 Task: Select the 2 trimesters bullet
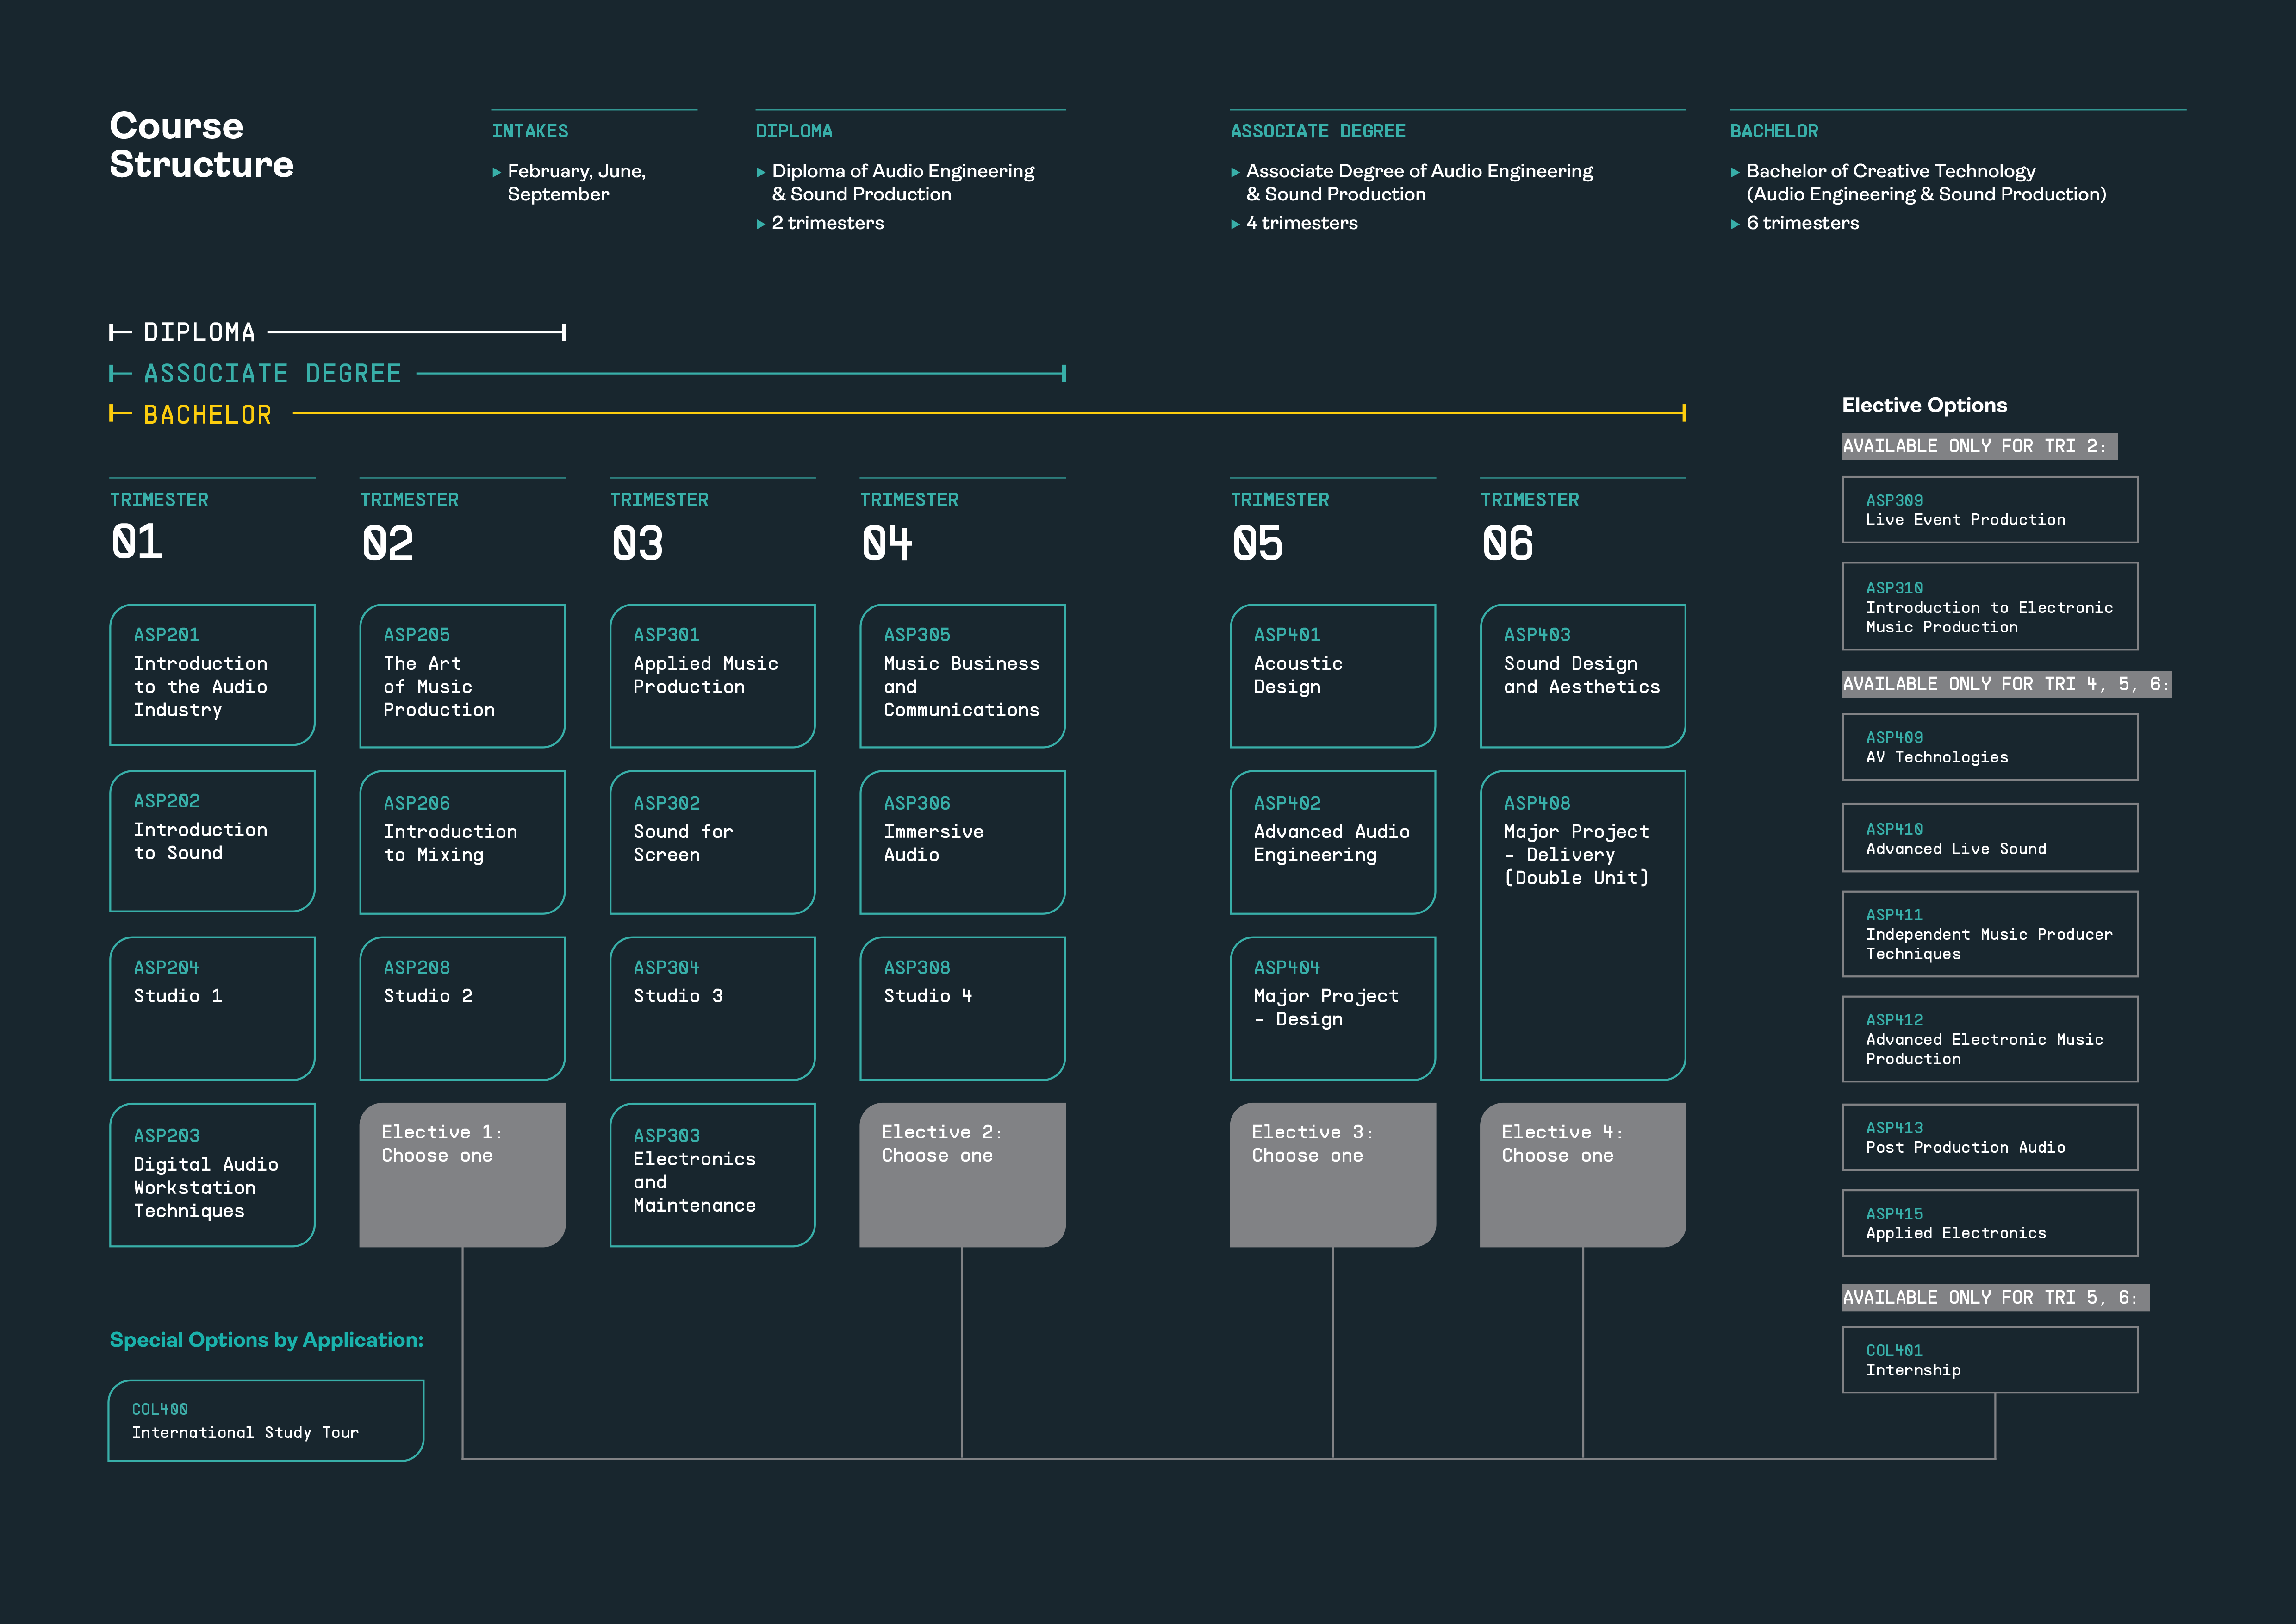click(827, 223)
